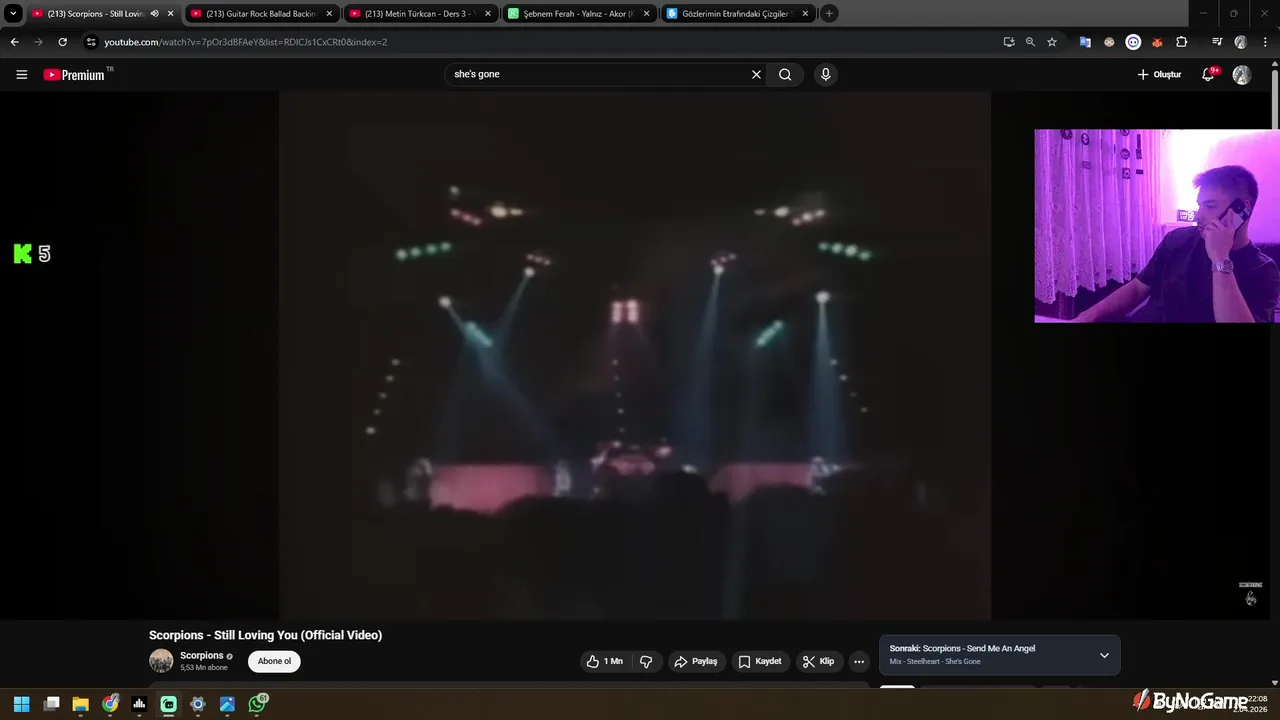
Task: Install app icon in address bar
Action: tap(1009, 42)
